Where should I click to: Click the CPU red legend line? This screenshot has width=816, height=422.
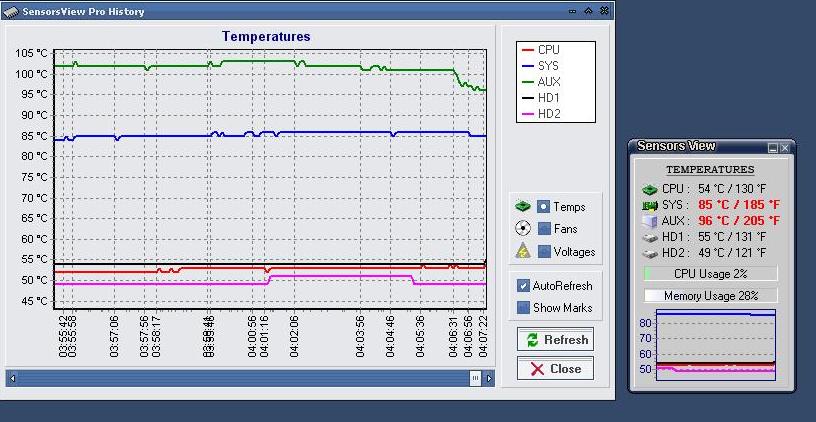click(x=528, y=50)
